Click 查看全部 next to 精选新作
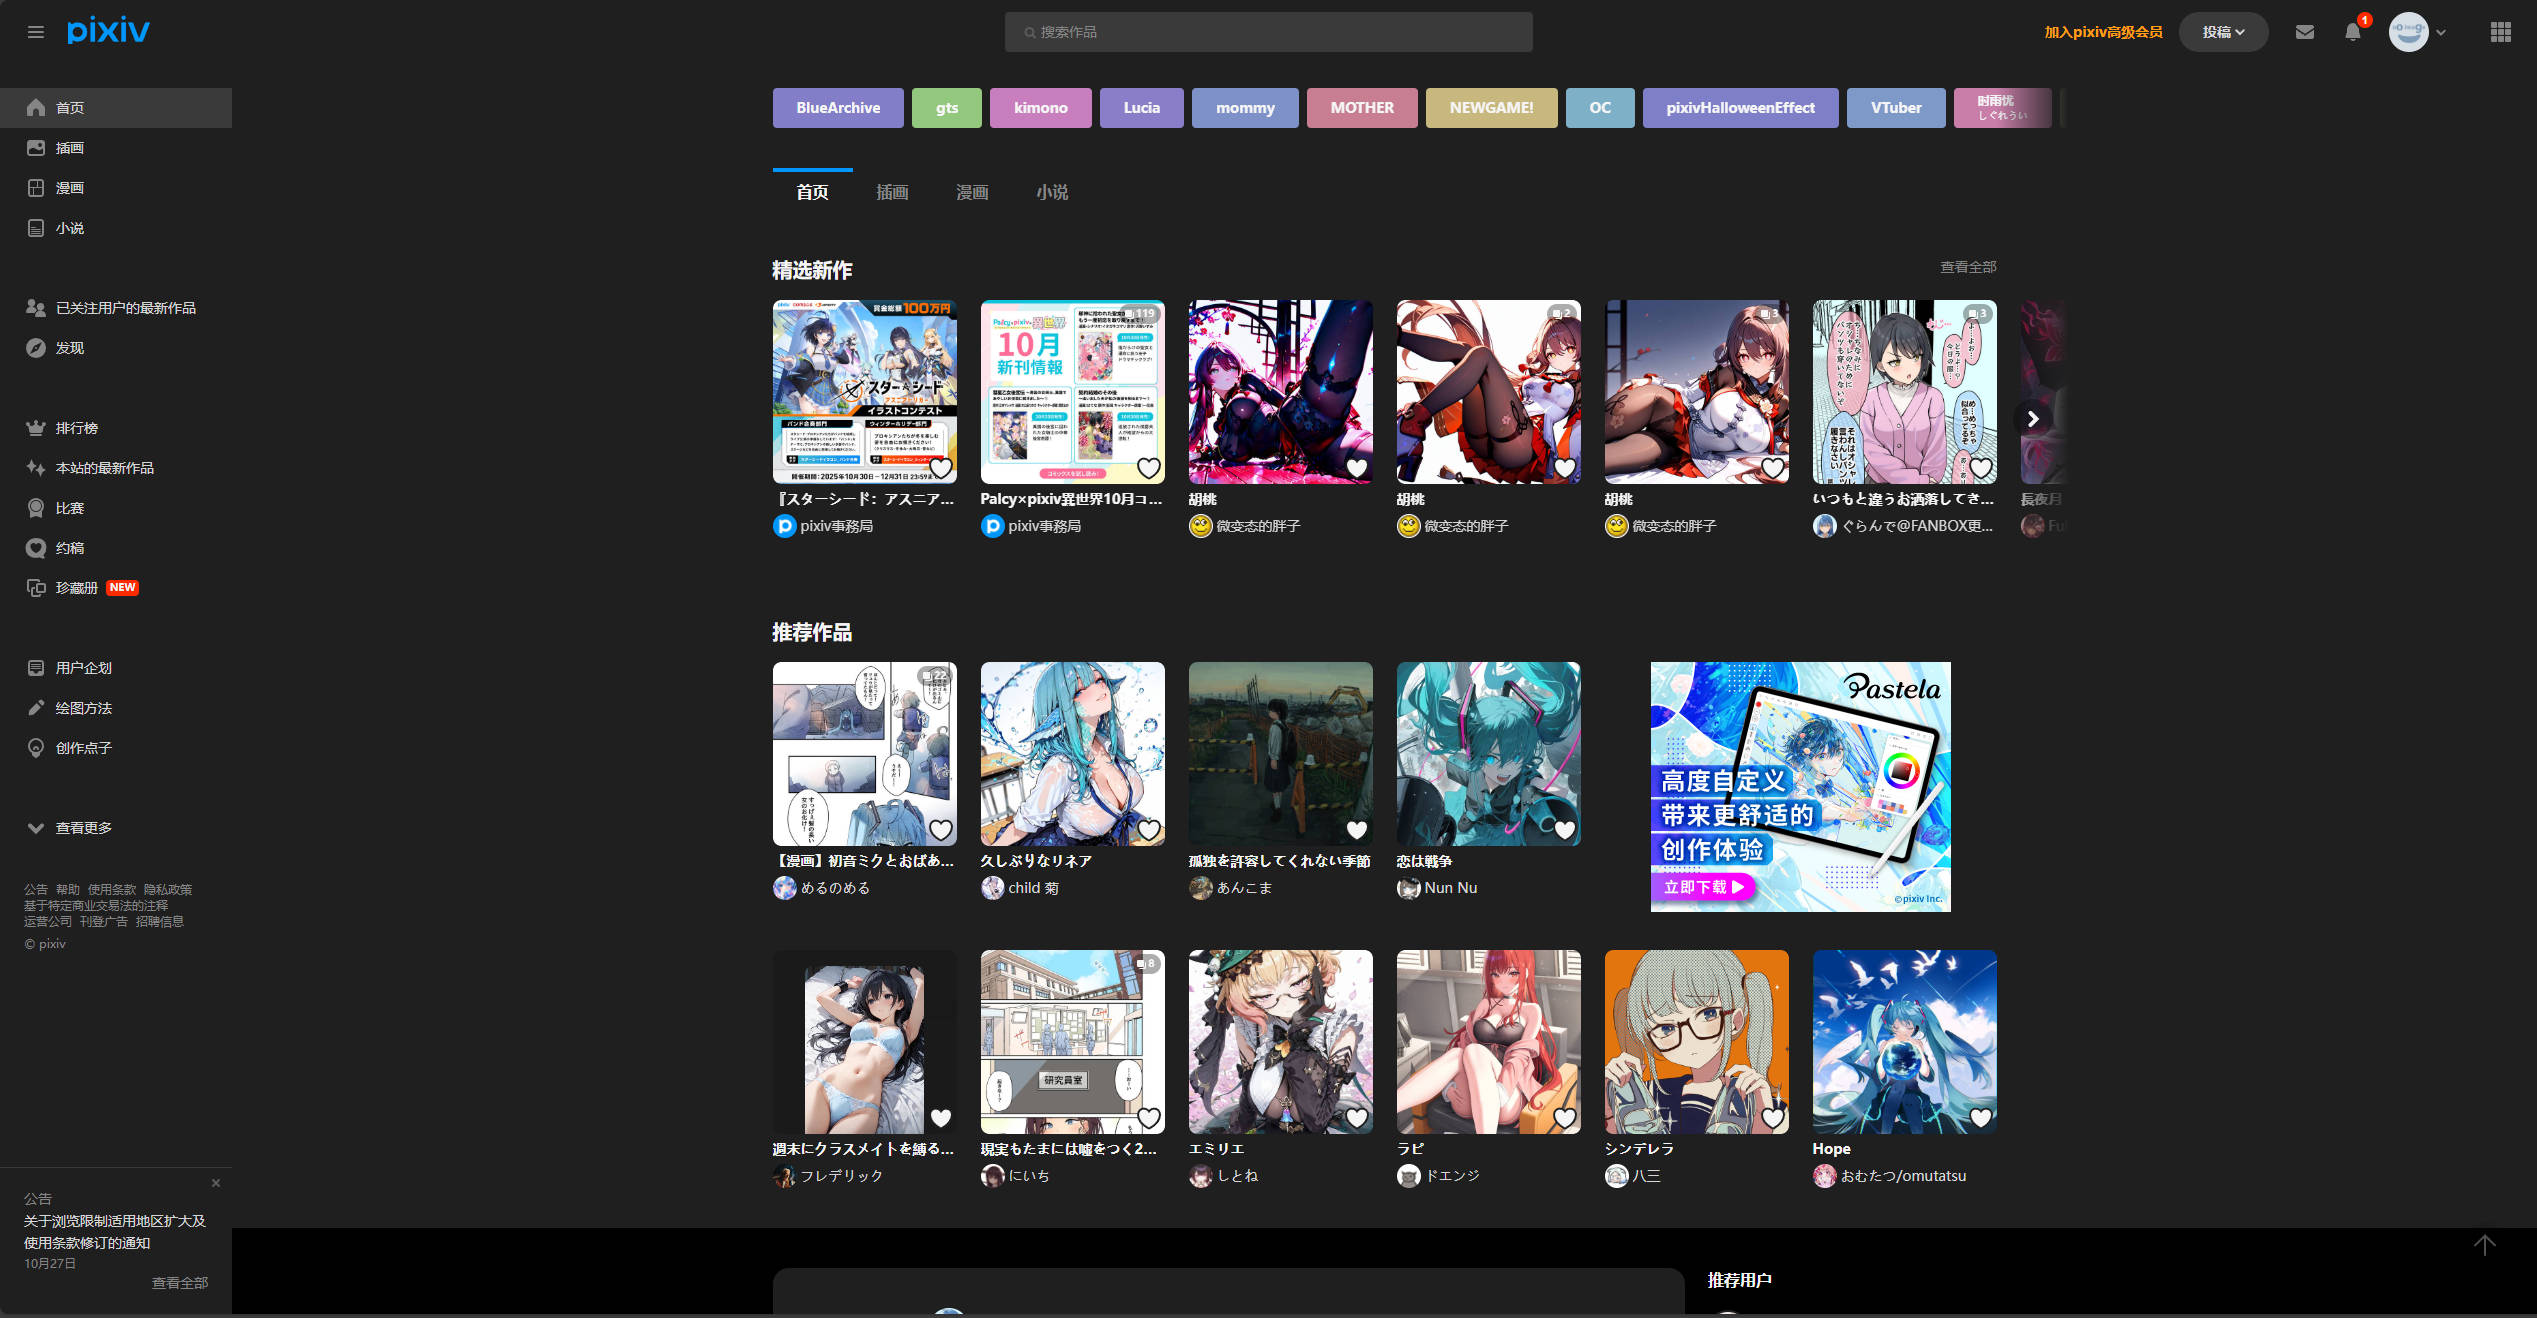The width and height of the screenshot is (2537, 1318). [x=1967, y=267]
